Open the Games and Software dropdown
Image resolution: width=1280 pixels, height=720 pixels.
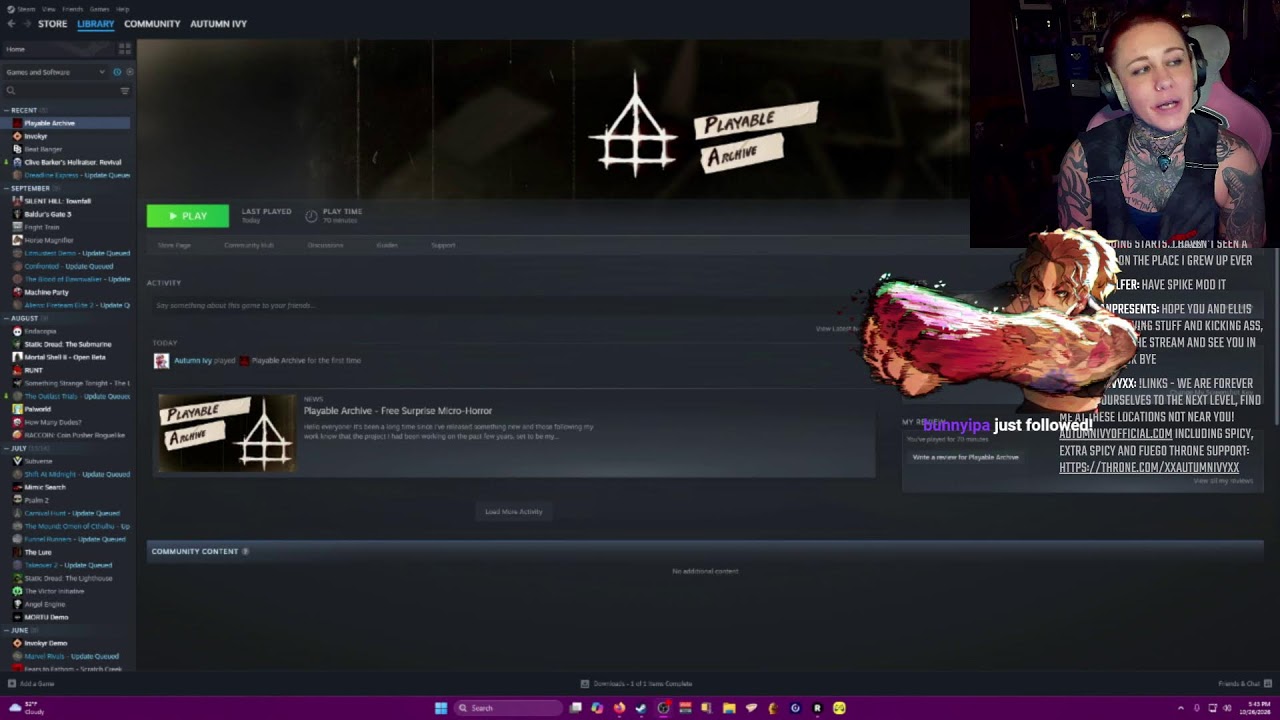(55, 72)
